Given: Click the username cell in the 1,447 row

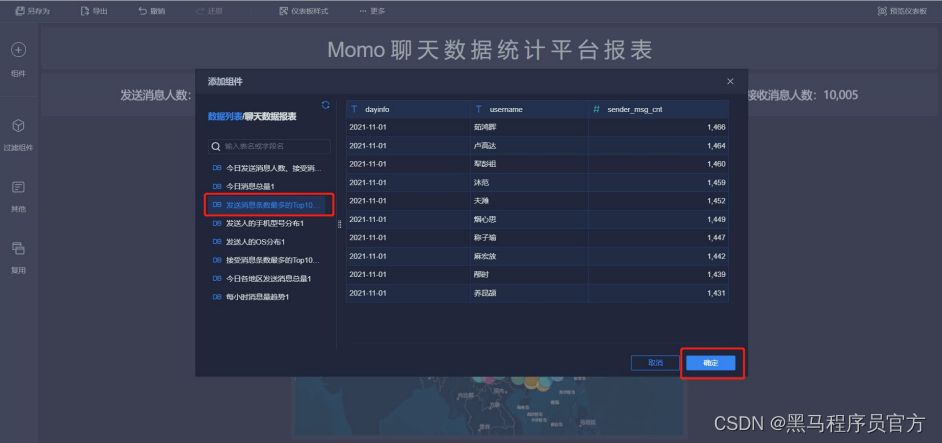Looking at the screenshot, I should pyautogui.click(x=529, y=238).
